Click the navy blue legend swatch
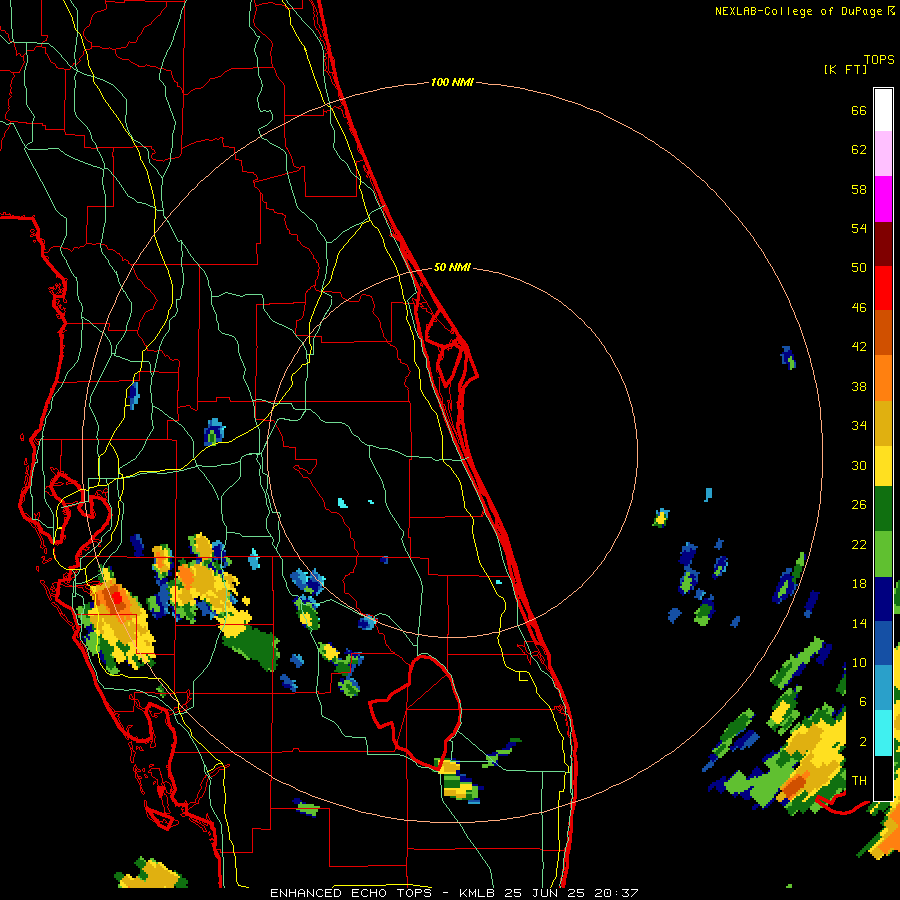This screenshot has height=900, width=900. click(x=883, y=599)
